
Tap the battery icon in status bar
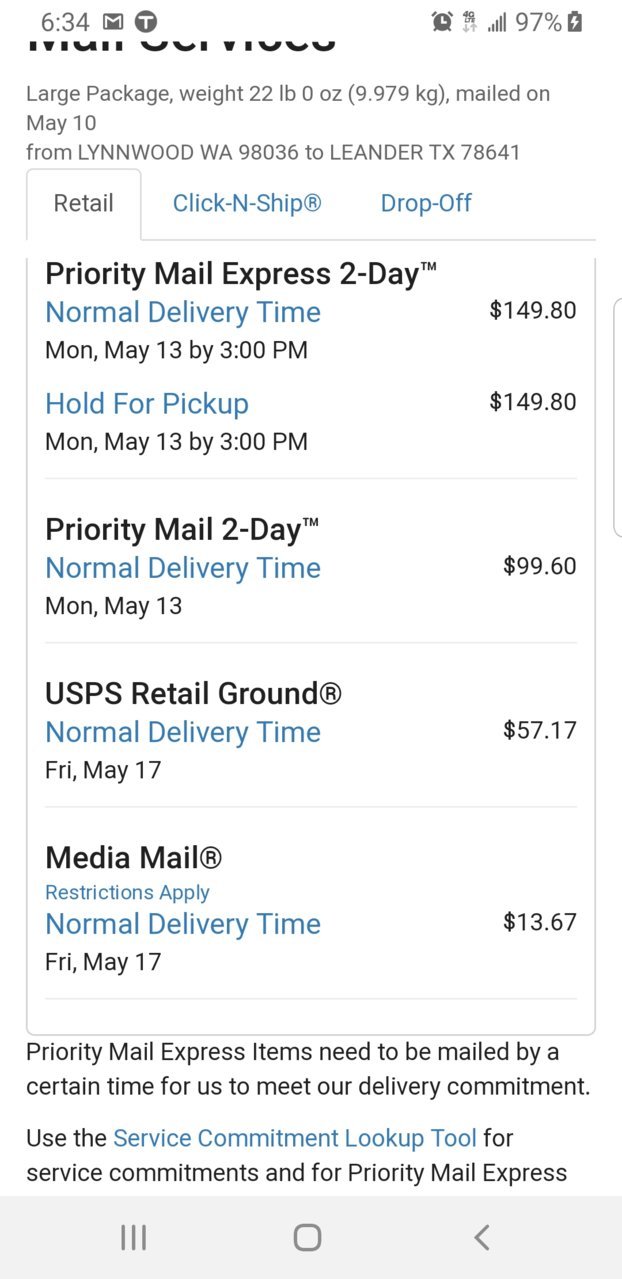pyautogui.click(x=574, y=21)
